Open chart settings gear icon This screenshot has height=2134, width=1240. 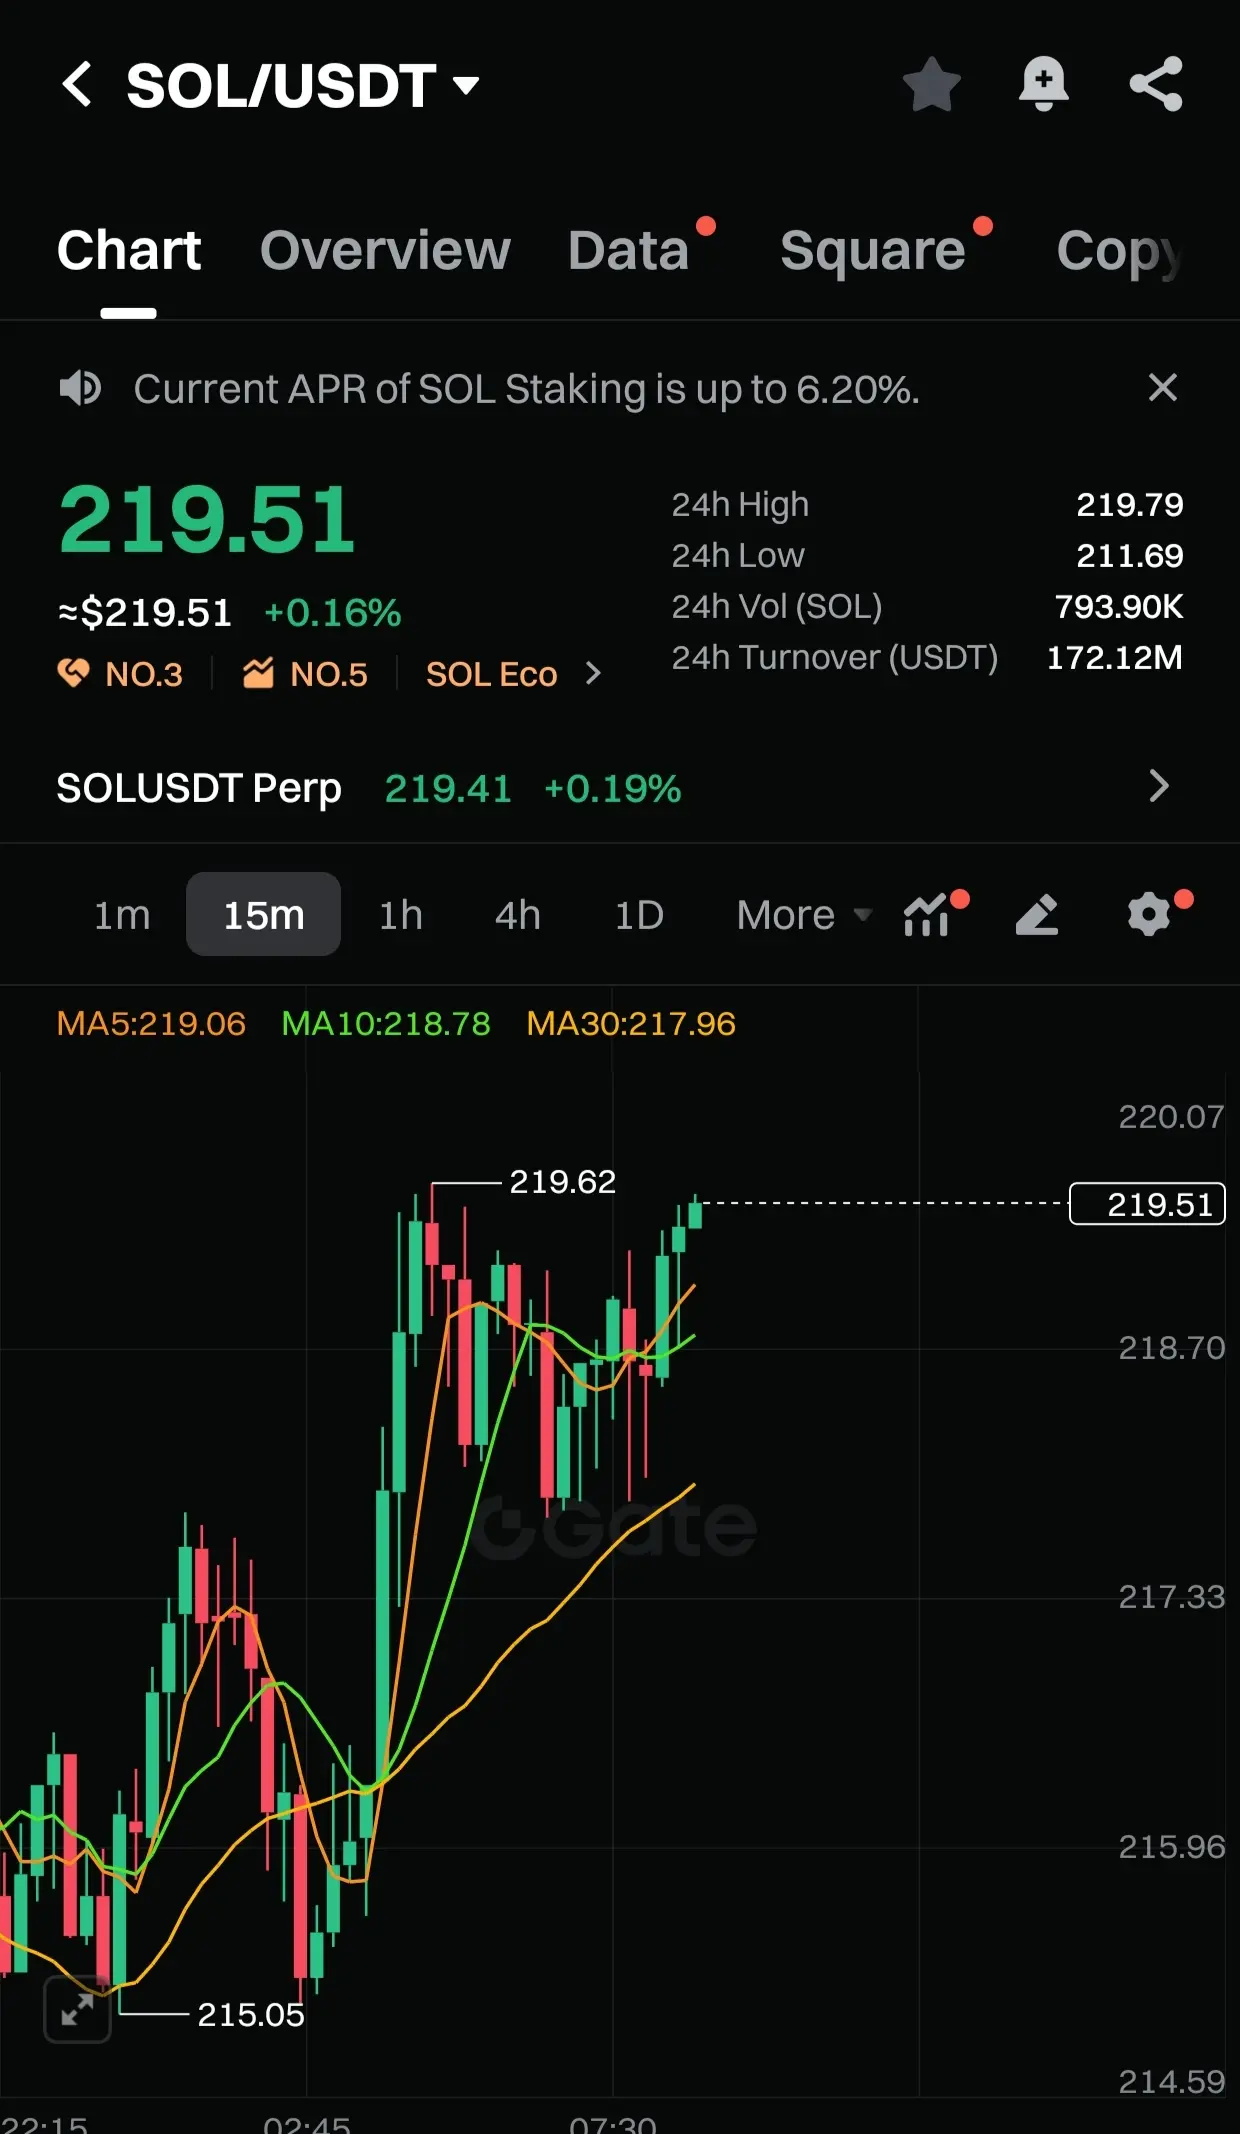pos(1150,914)
